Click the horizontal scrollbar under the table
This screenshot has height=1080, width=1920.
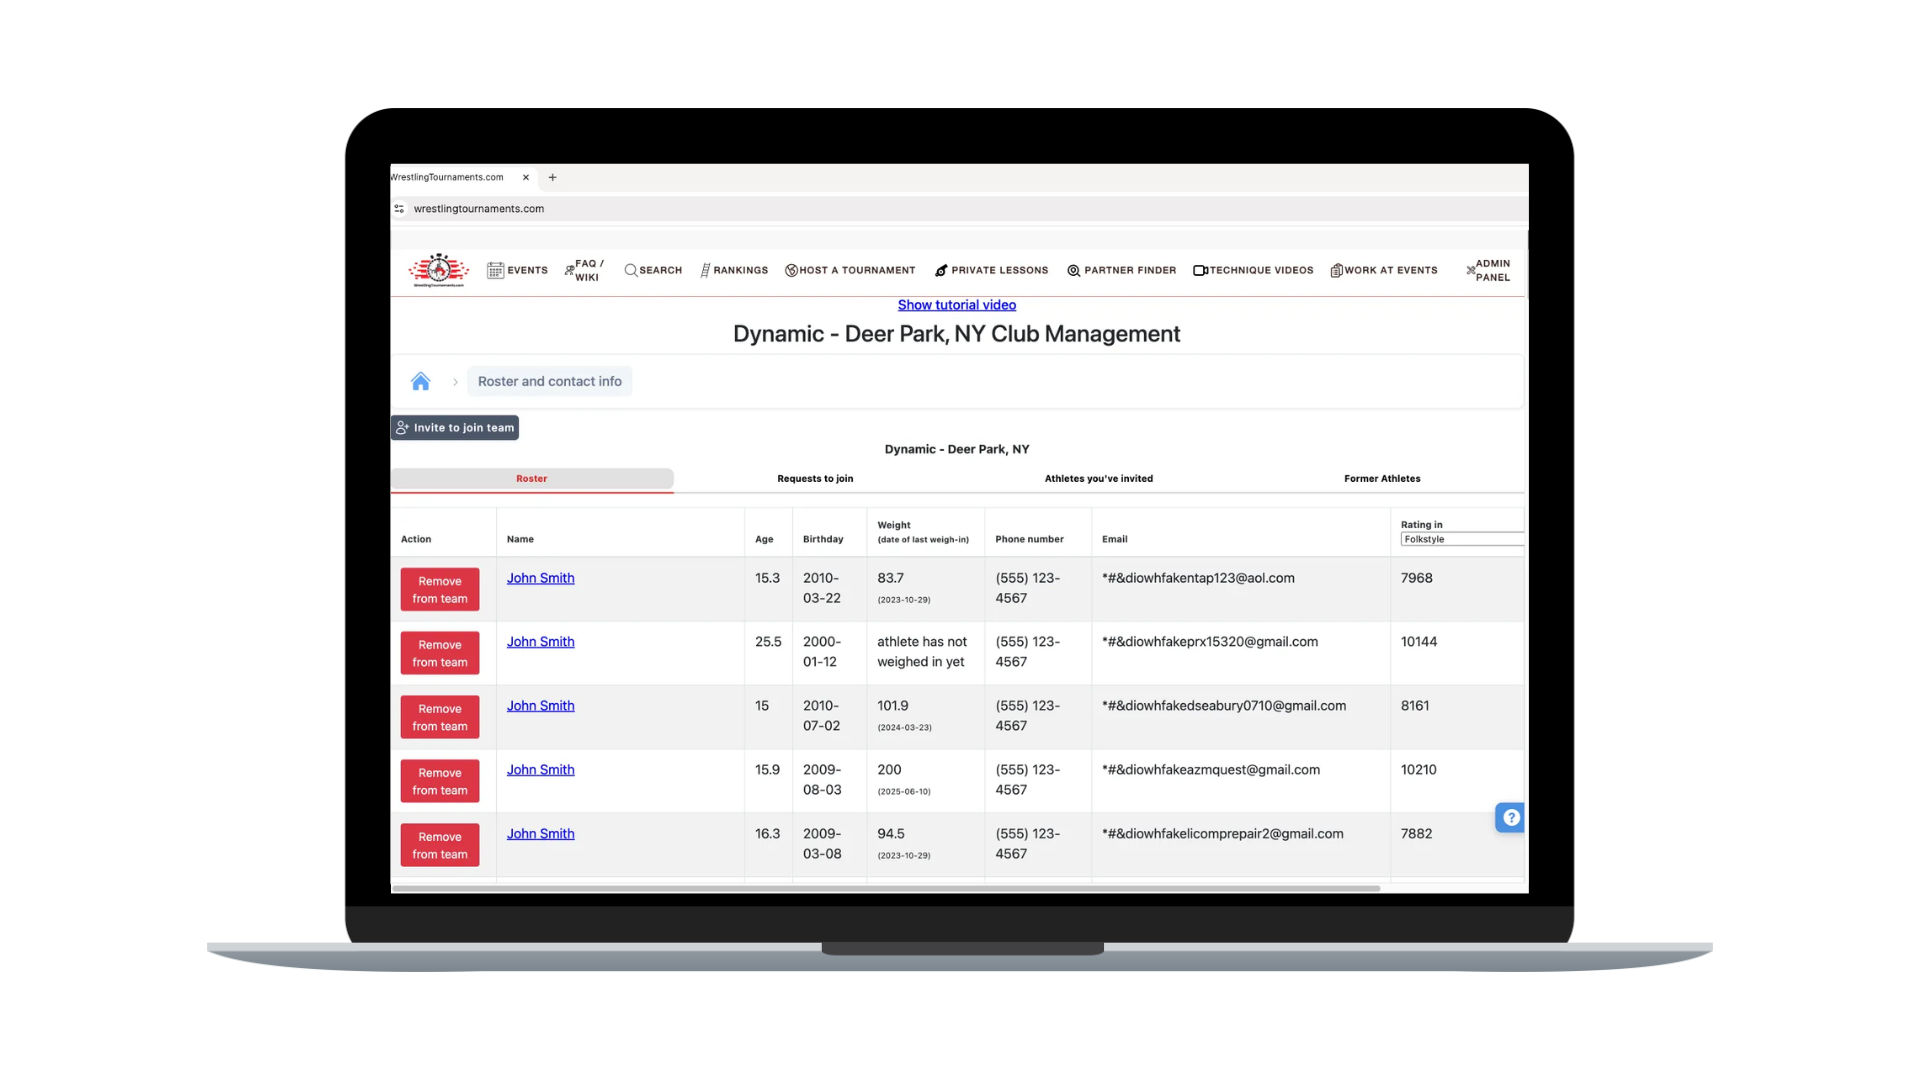[886, 888]
